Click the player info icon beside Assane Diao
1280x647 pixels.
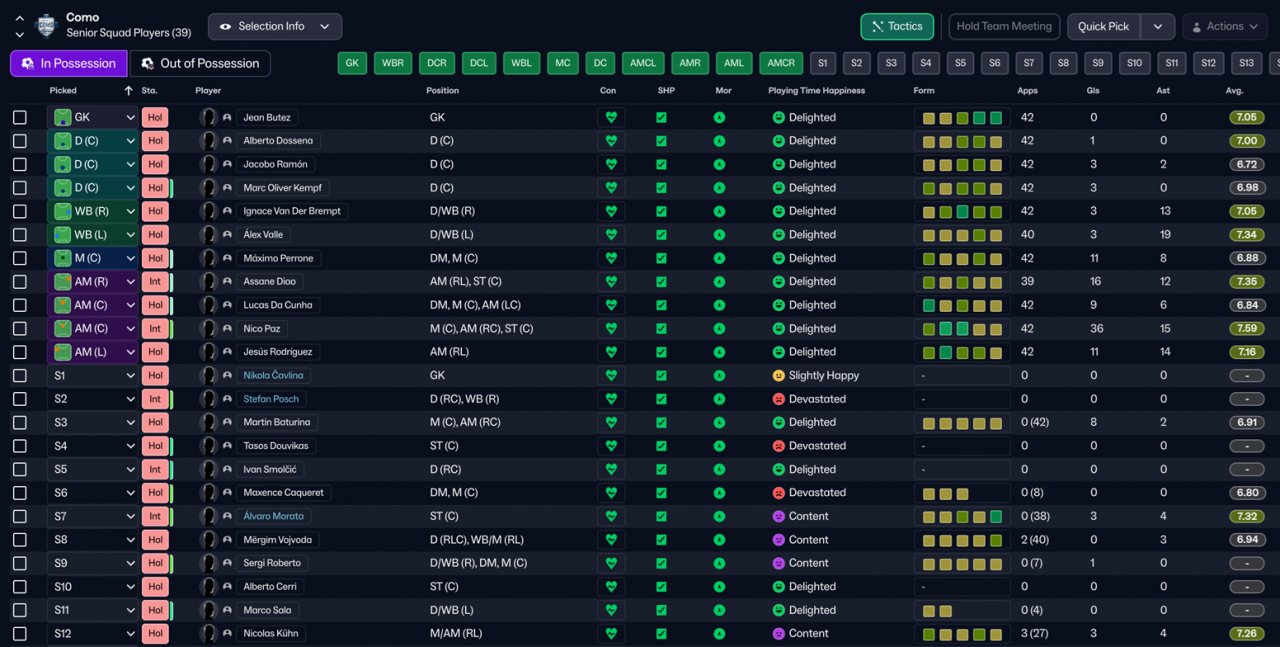coord(227,281)
